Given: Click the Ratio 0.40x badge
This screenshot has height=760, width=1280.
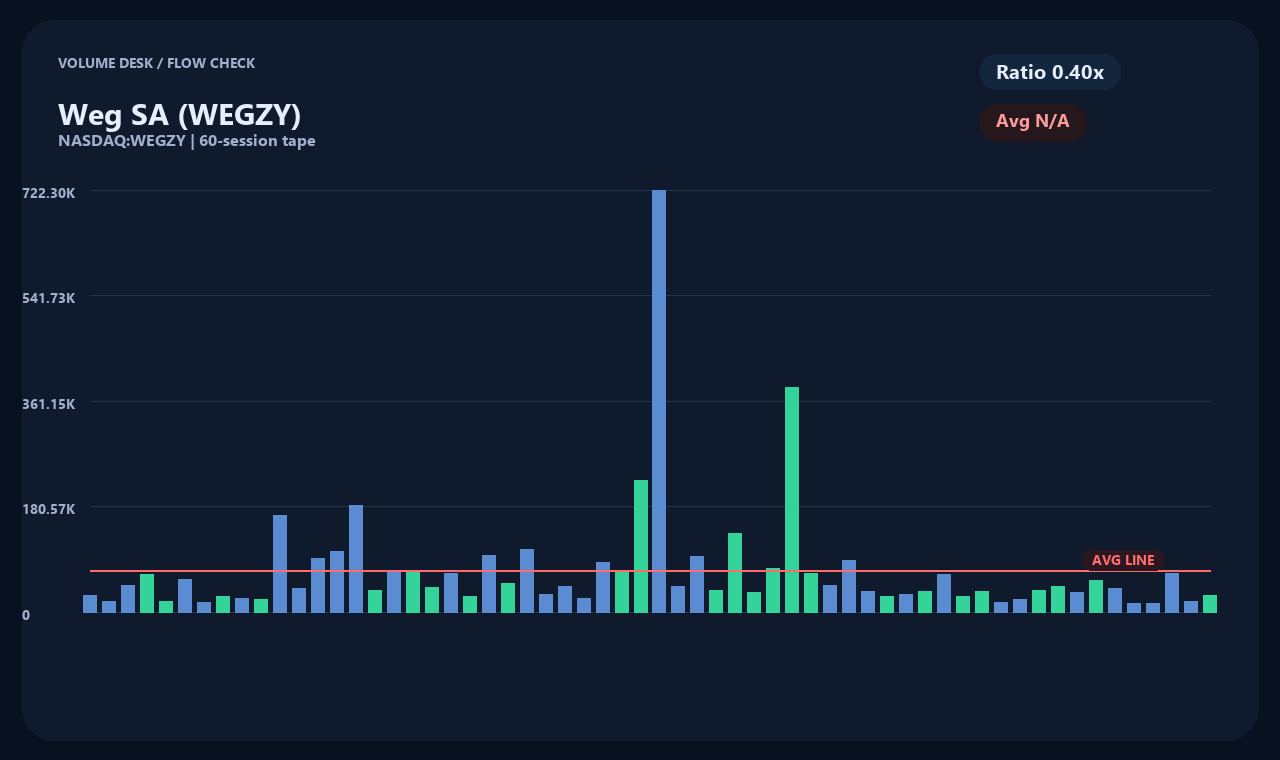Looking at the screenshot, I should pyautogui.click(x=1050, y=72).
